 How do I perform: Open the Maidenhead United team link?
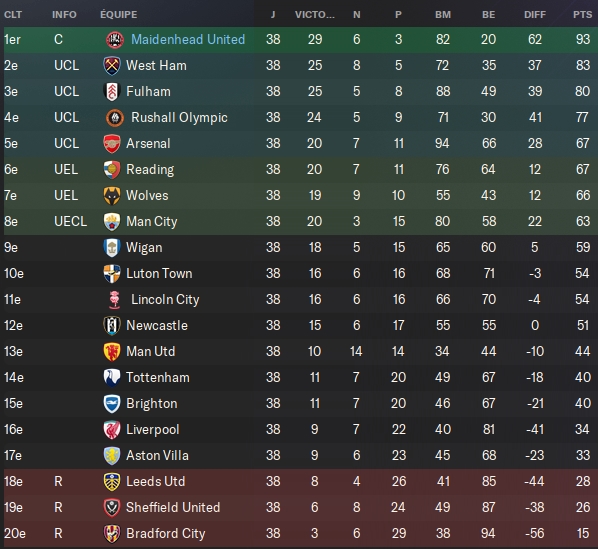[188, 39]
